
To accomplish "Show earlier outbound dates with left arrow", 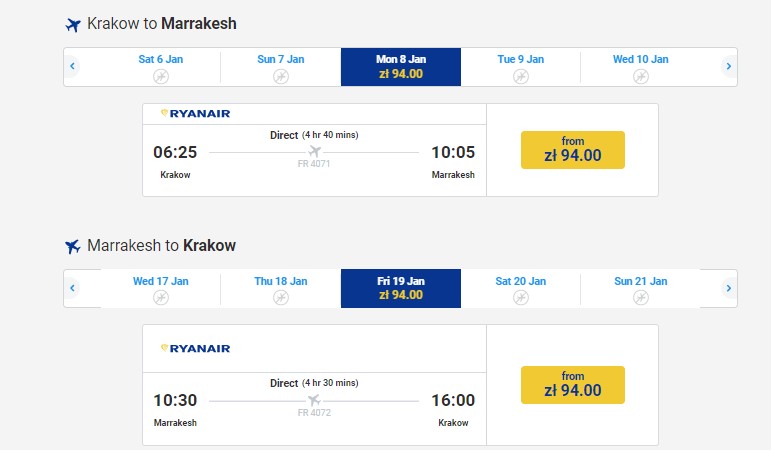I will [x=73, y=67].
